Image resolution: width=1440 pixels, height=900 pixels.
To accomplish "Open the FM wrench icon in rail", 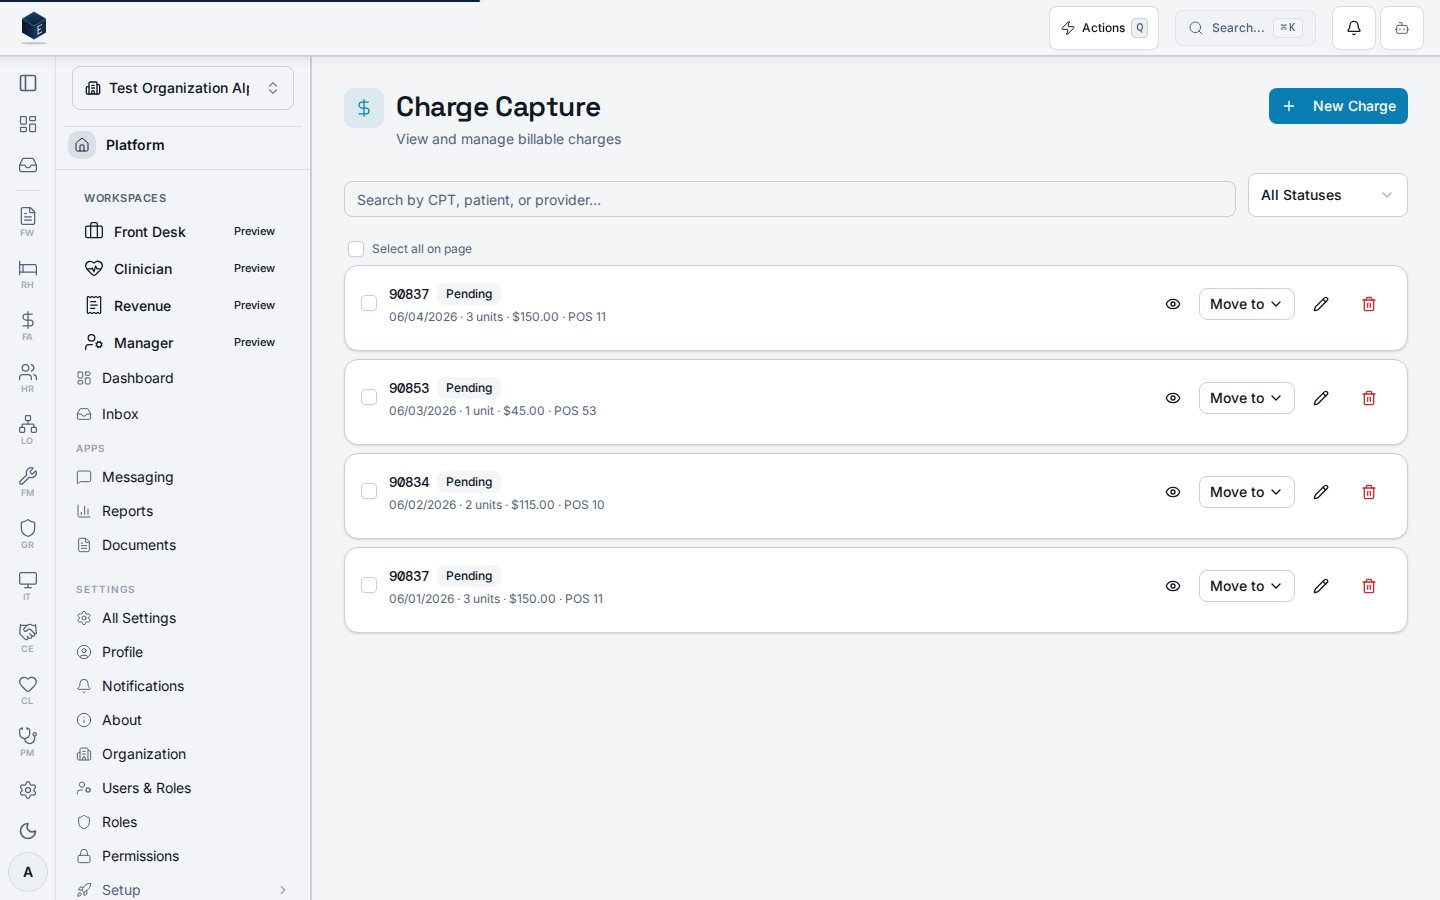I will (x=28, y=481).
